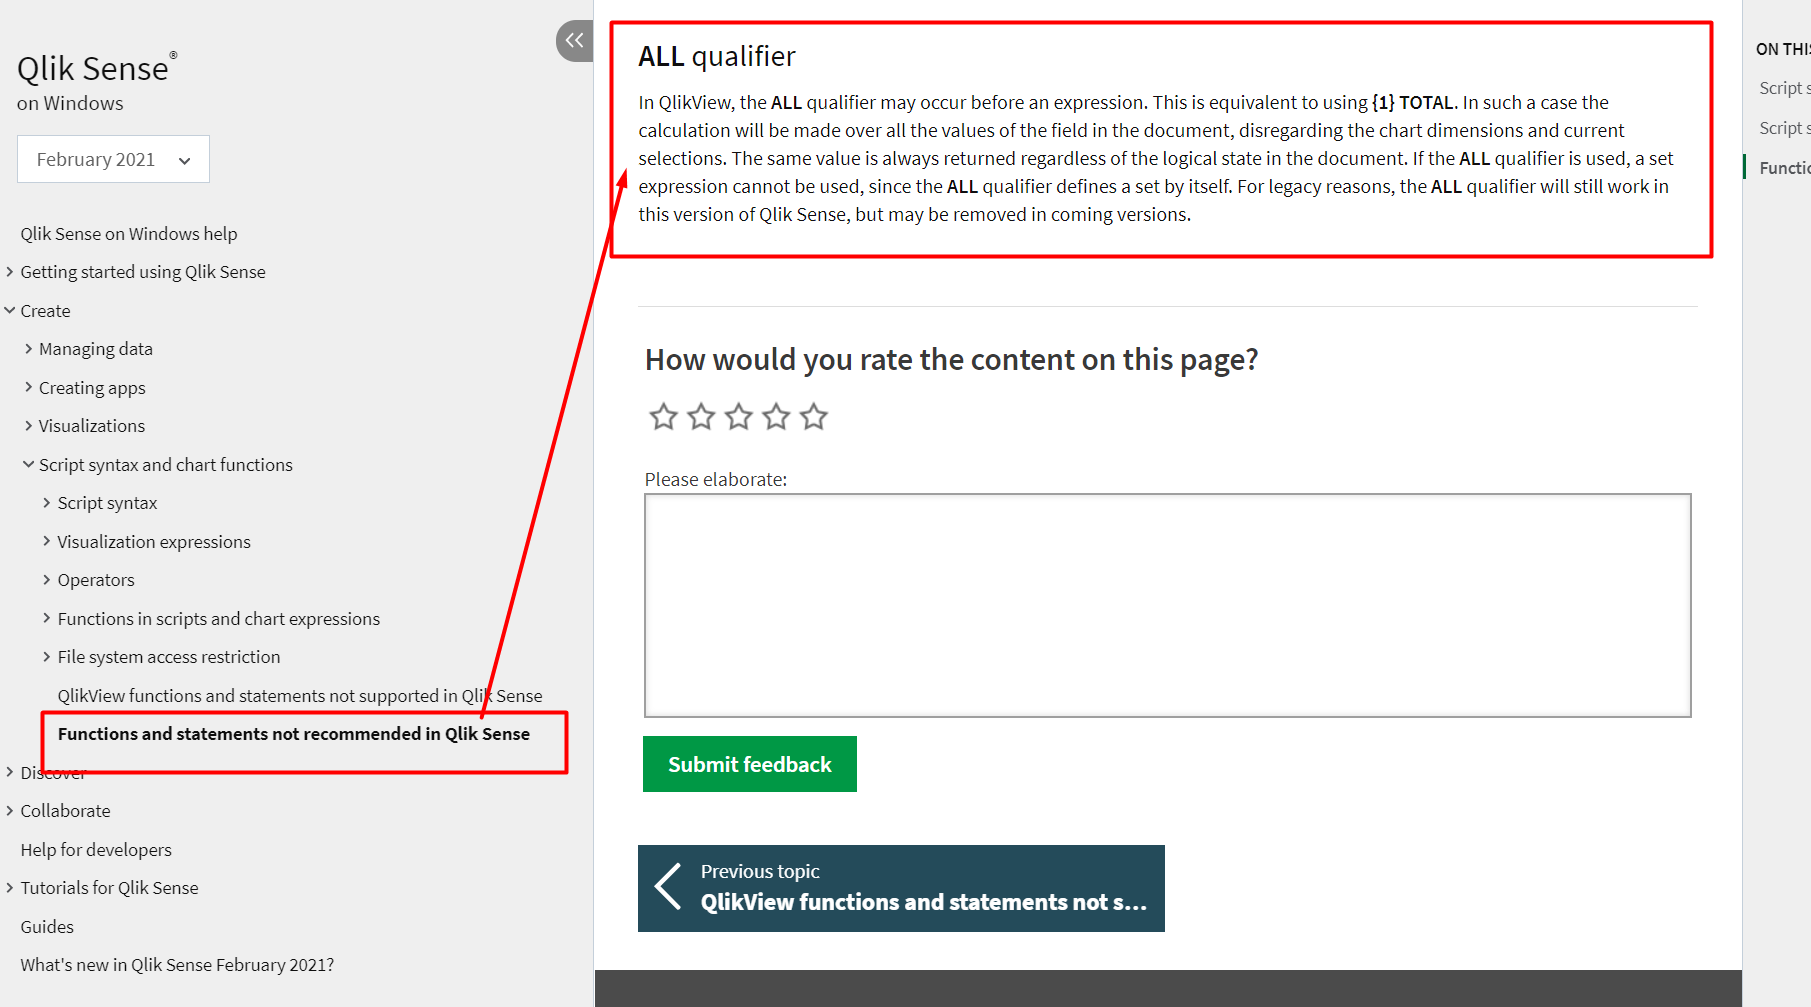Go to the Previous topic page

(901, 888)
